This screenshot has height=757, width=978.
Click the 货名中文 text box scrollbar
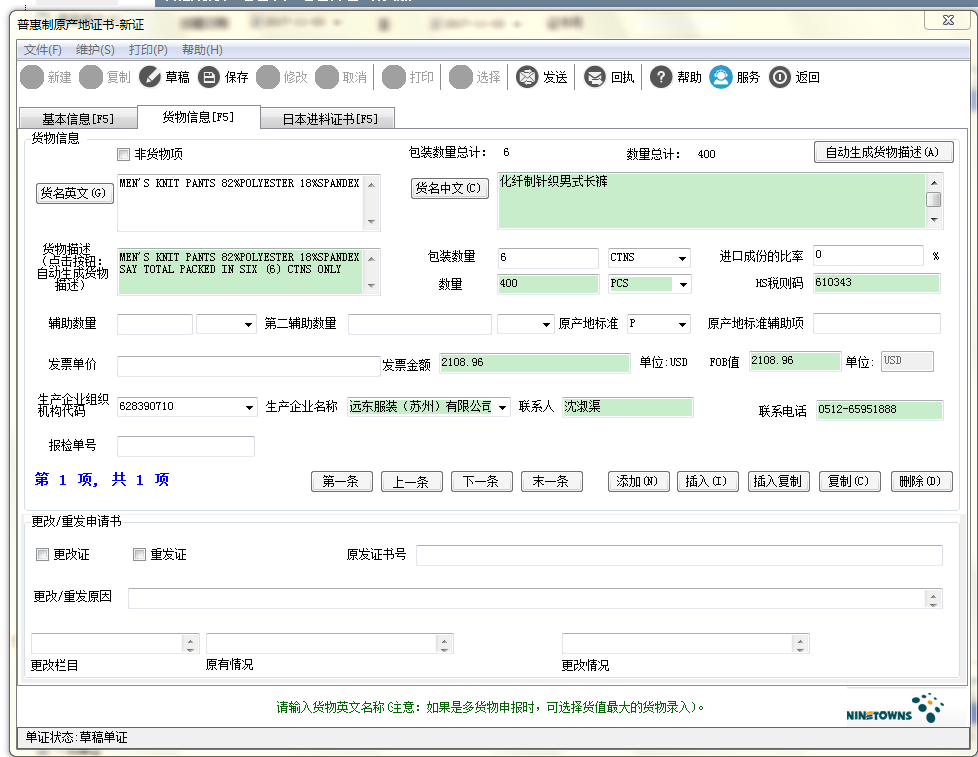click(934, 201)
